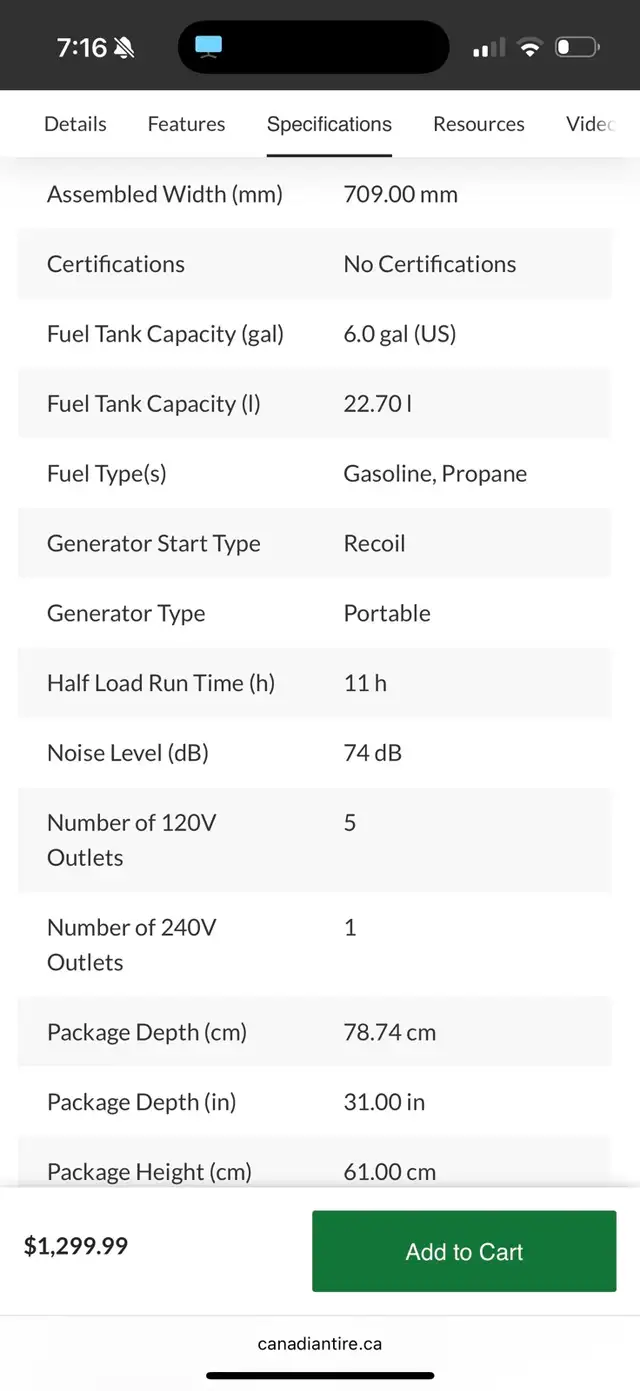Image resolution: width=640 pixels, height=1391 pixels.
Task: Open the partially visible Videos tab
Action: pyautogui.click(x=591, y=124)
